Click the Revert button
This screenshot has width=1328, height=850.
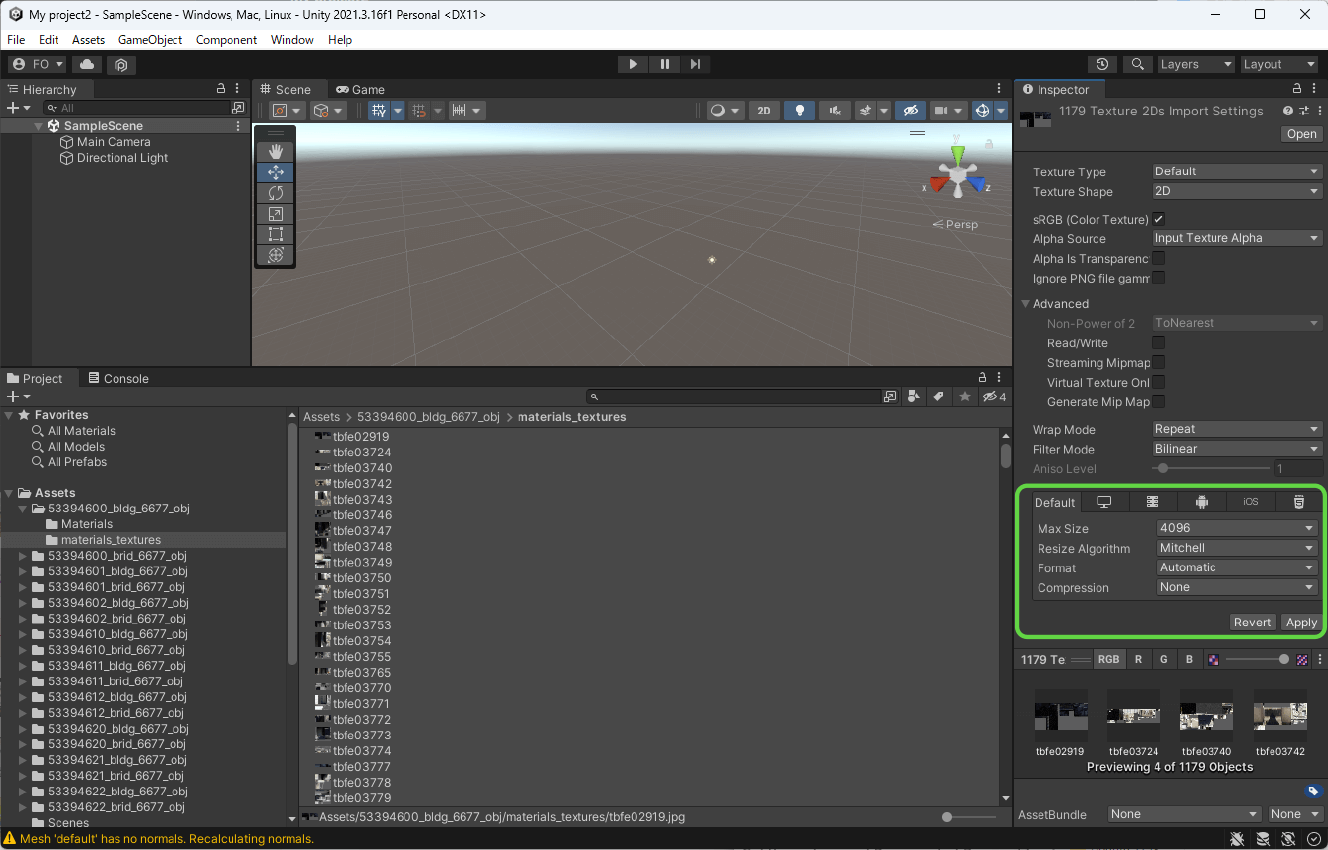pyautogui.click(x=1252, y=622)
